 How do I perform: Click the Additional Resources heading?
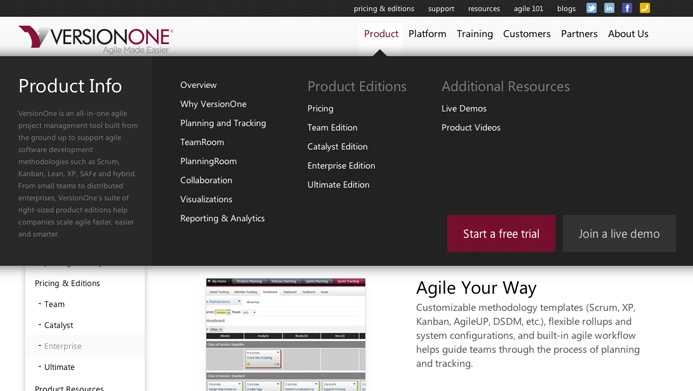point(506,87)
